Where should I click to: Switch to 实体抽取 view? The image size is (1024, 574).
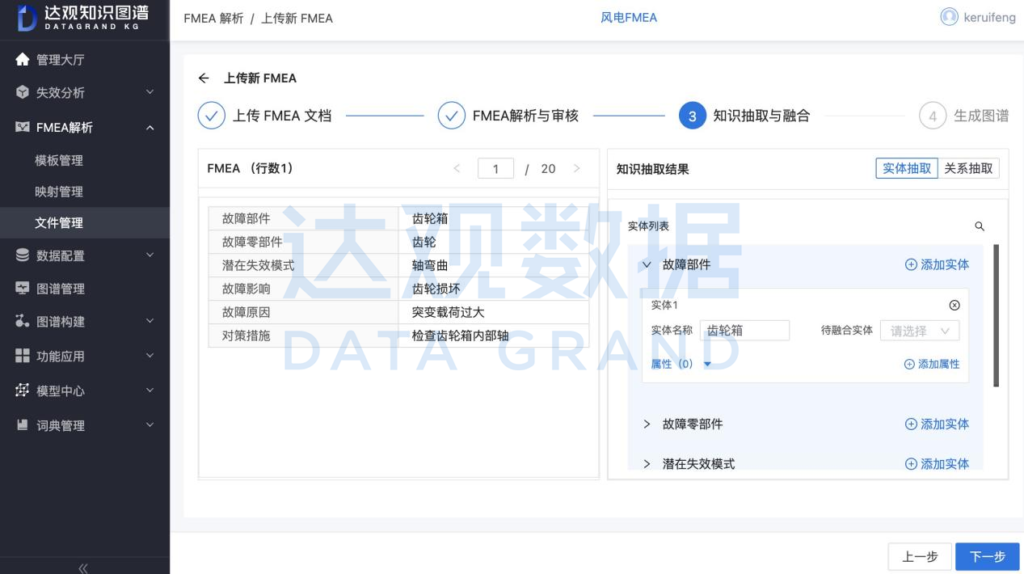pyautogui.click(x=906, y=169)
